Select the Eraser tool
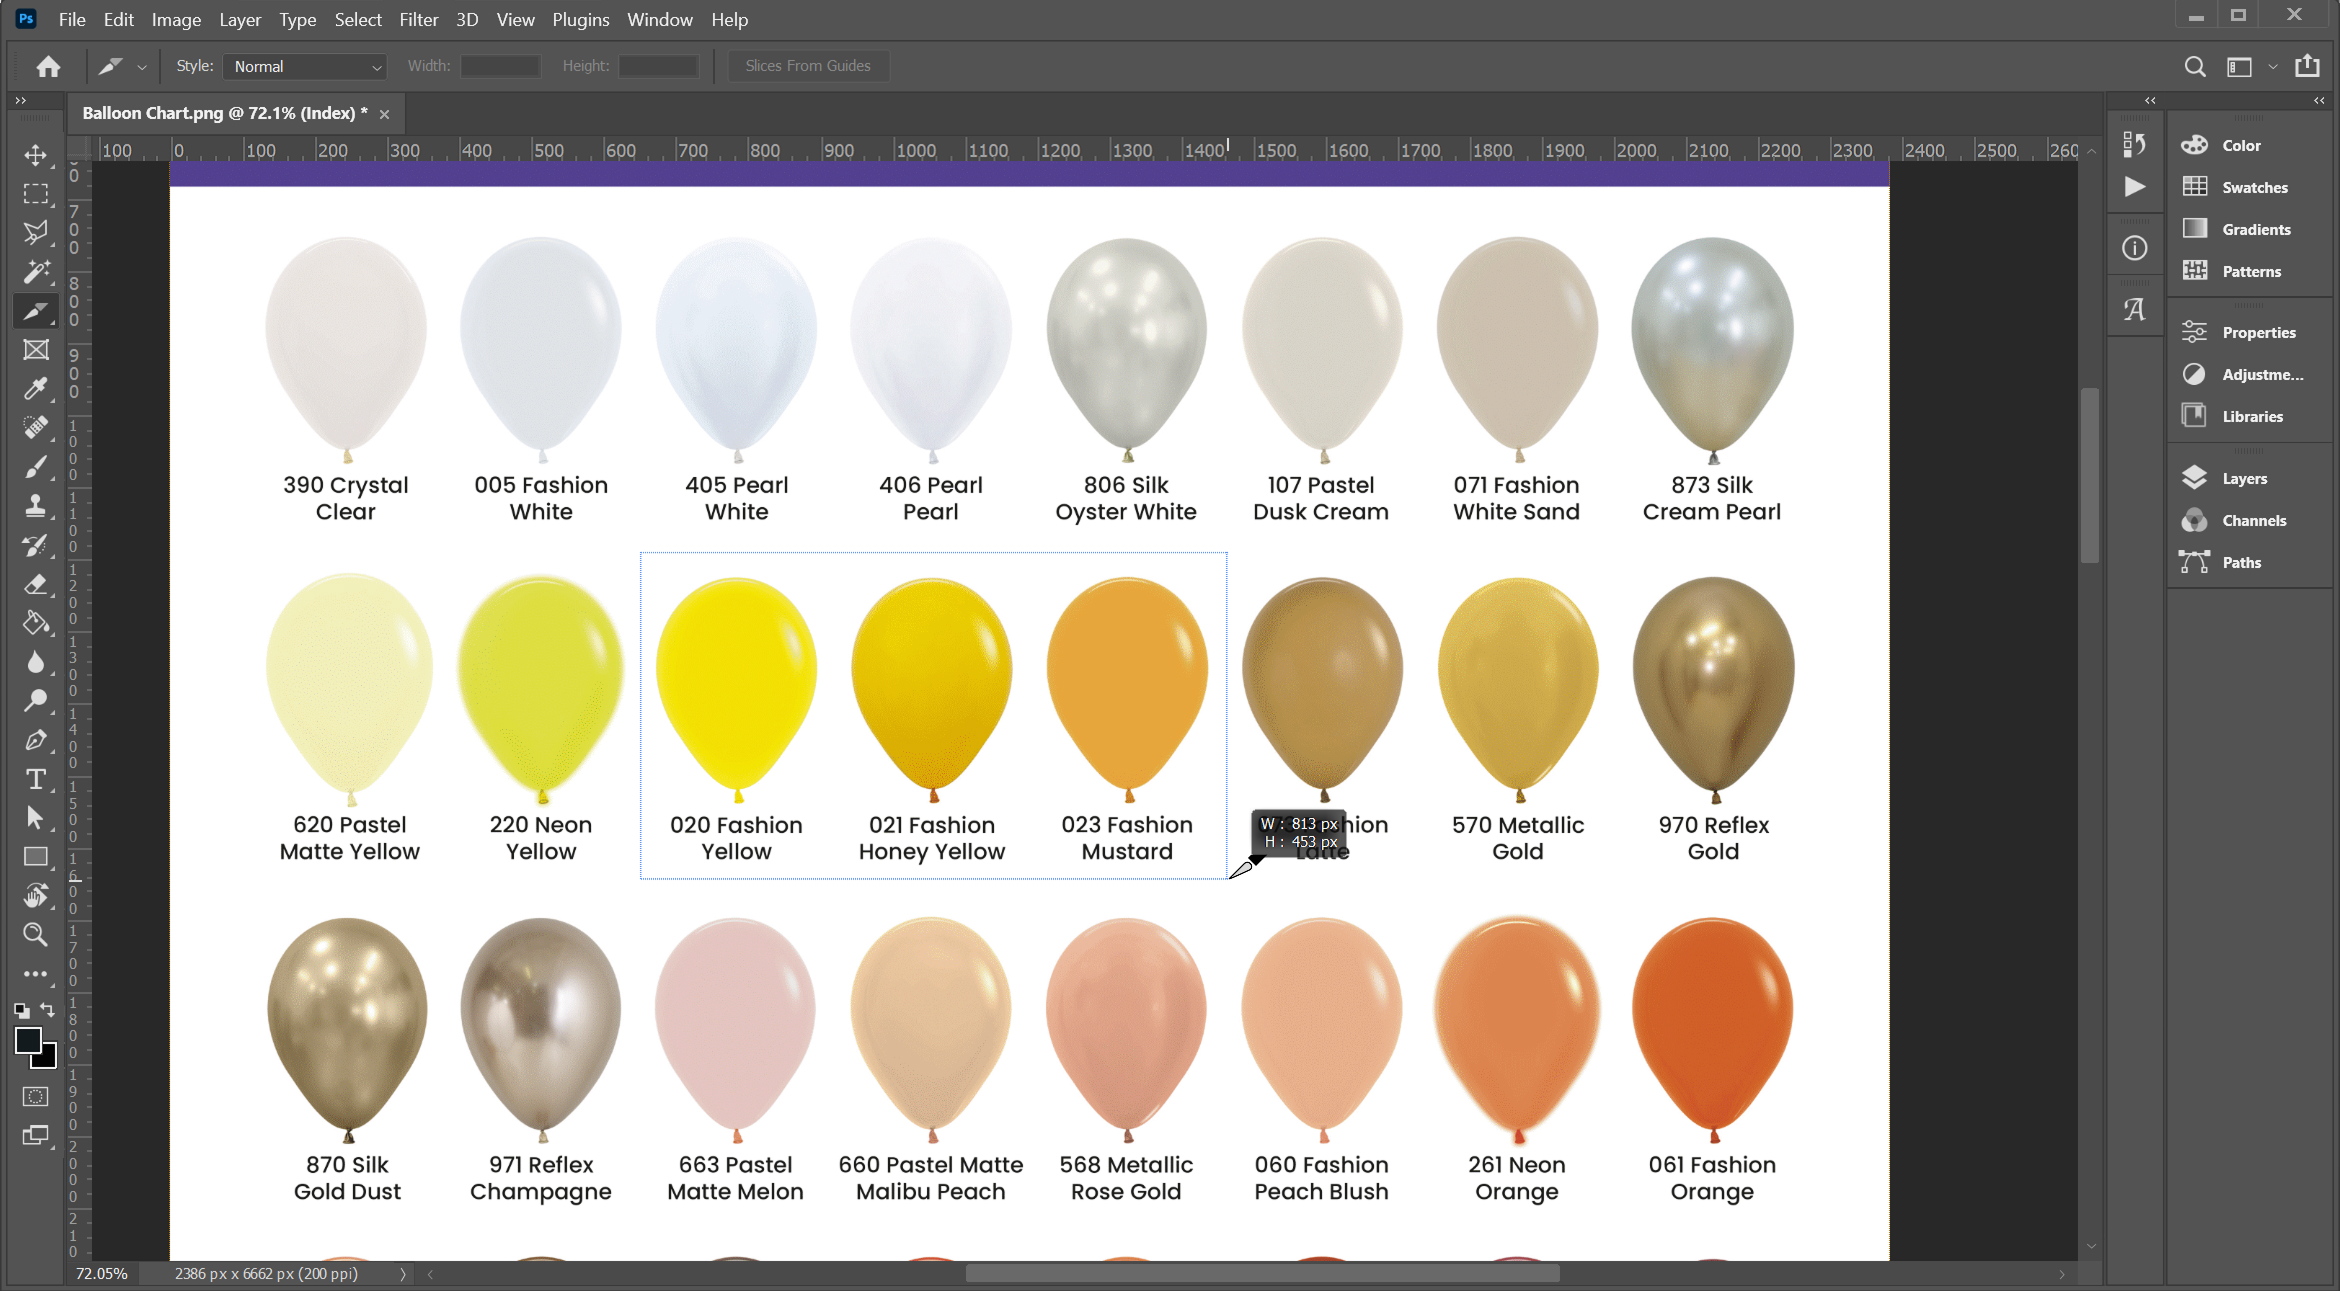2340x1291 pixels. click(36, 584)
